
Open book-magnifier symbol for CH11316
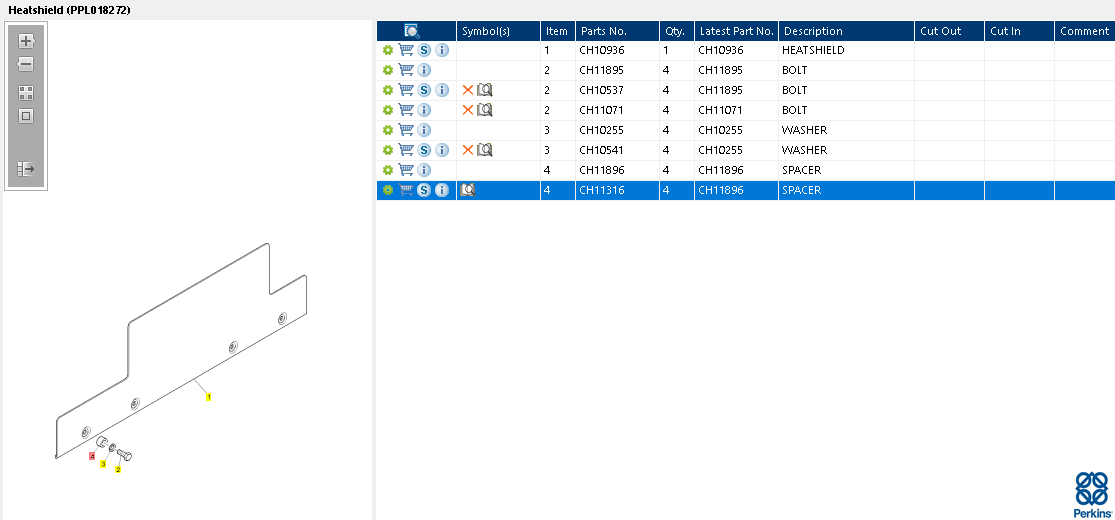[x=467, y=190]
